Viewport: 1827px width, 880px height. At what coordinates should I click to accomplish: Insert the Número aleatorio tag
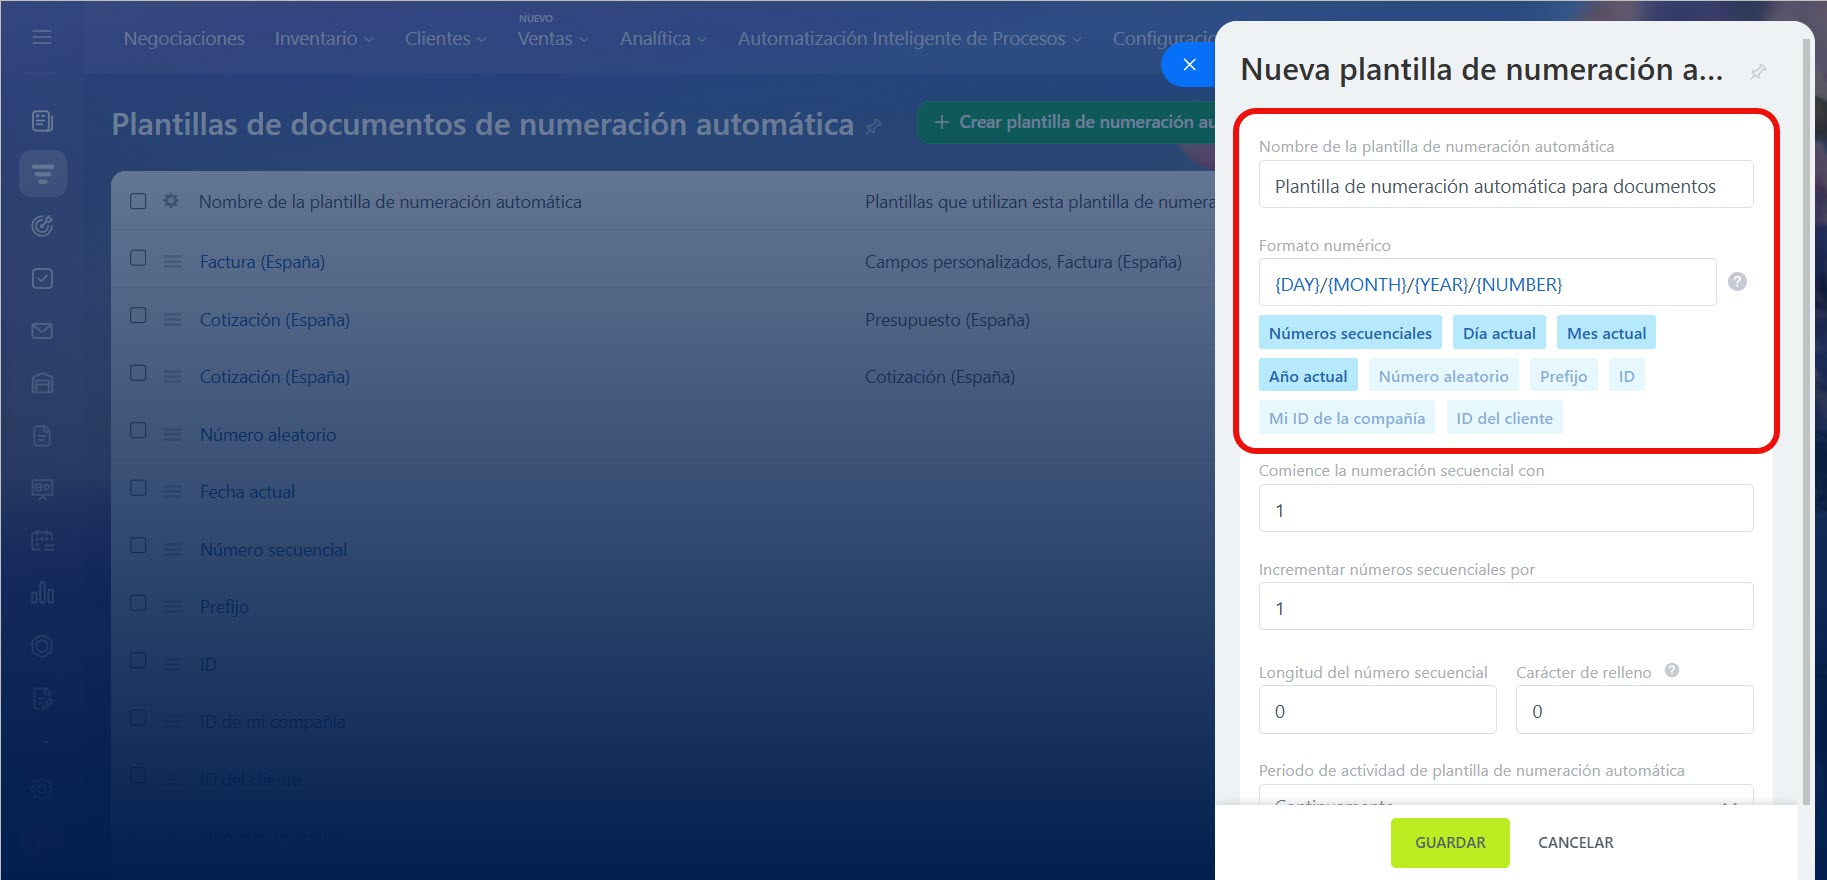[x=1442, y=376]
